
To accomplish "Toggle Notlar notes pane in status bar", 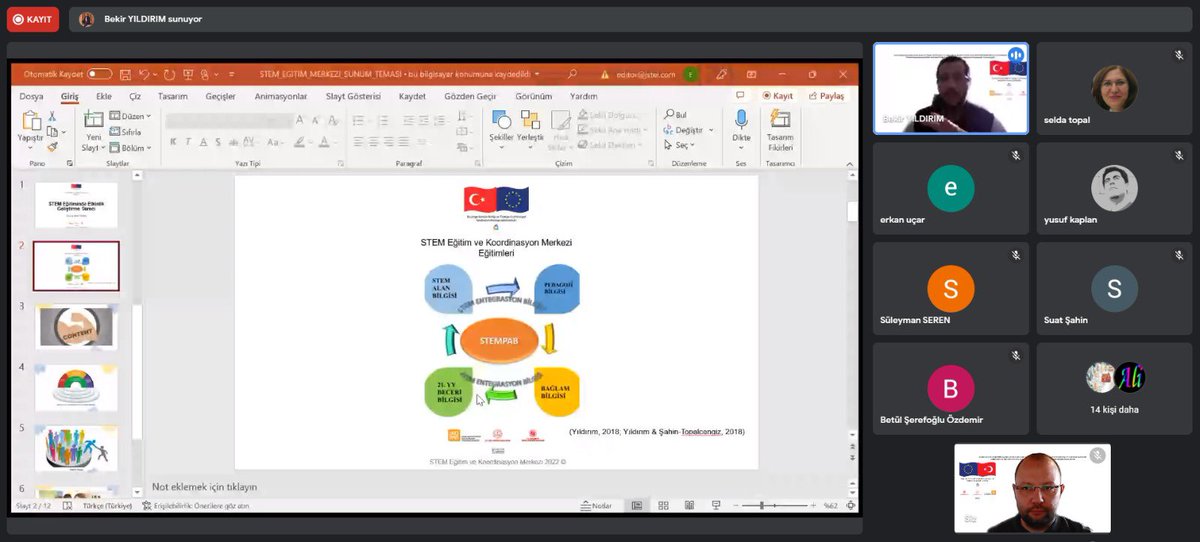I will pyautogui.click(x=595, y=506).
